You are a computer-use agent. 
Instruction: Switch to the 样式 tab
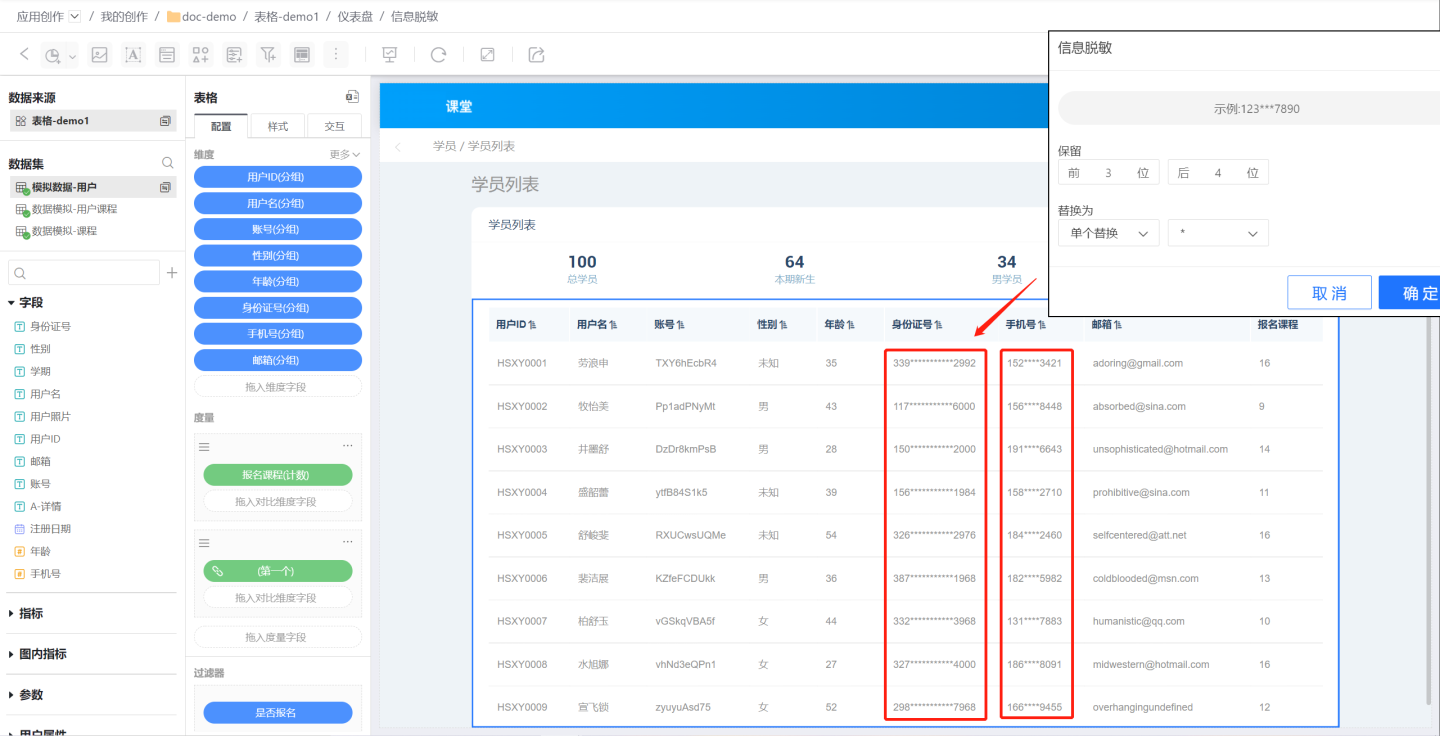(x=277, y=126)
